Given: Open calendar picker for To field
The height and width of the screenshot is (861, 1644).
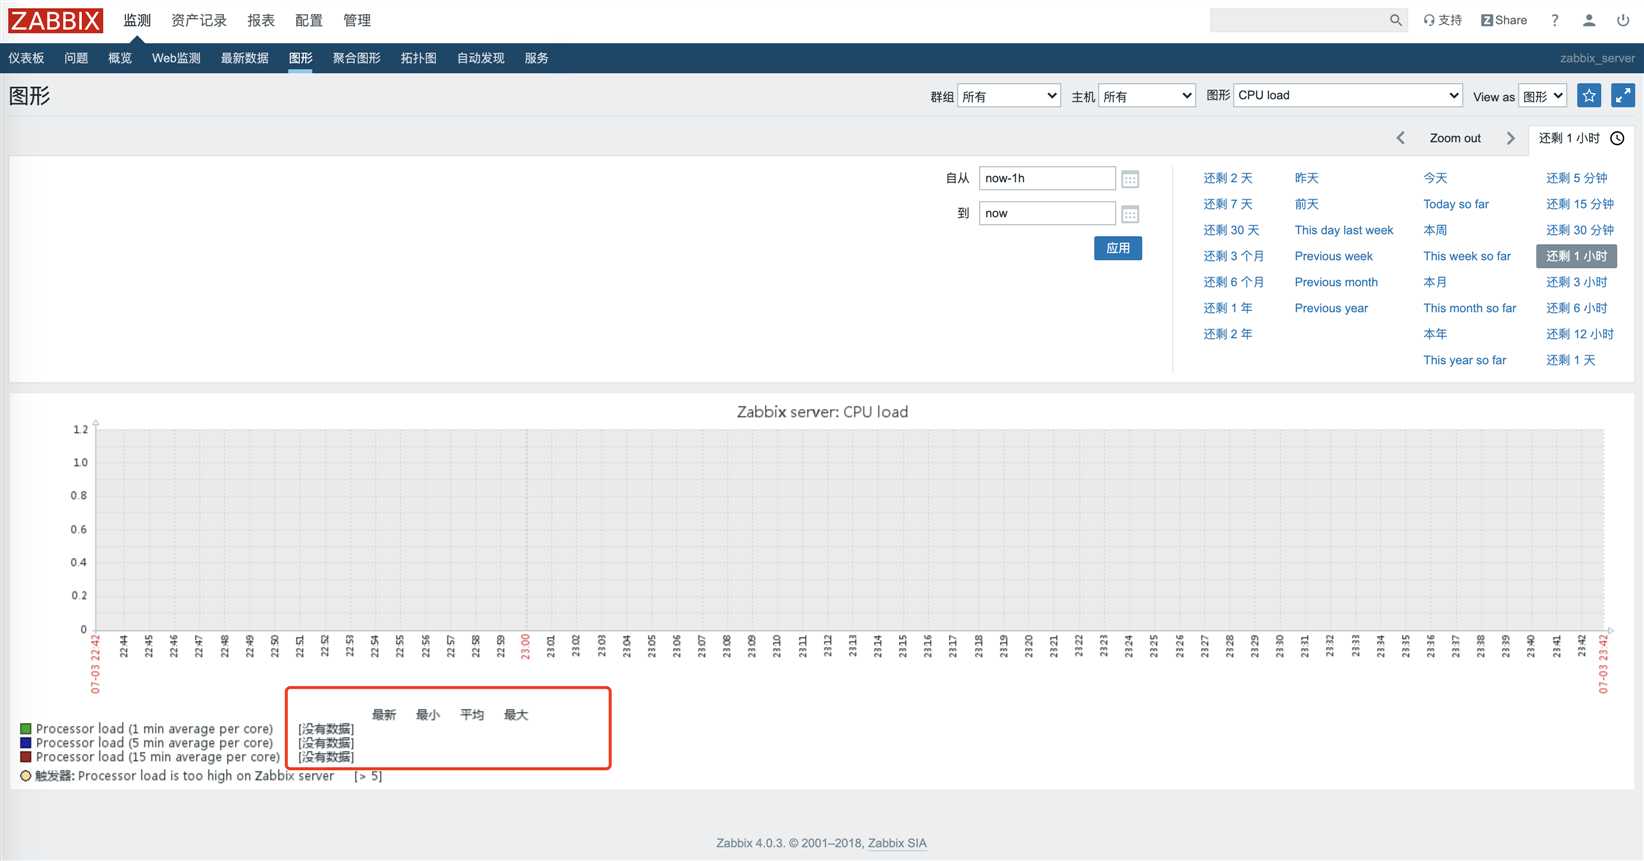Looking at the screenshot, I should point(1130,214).
